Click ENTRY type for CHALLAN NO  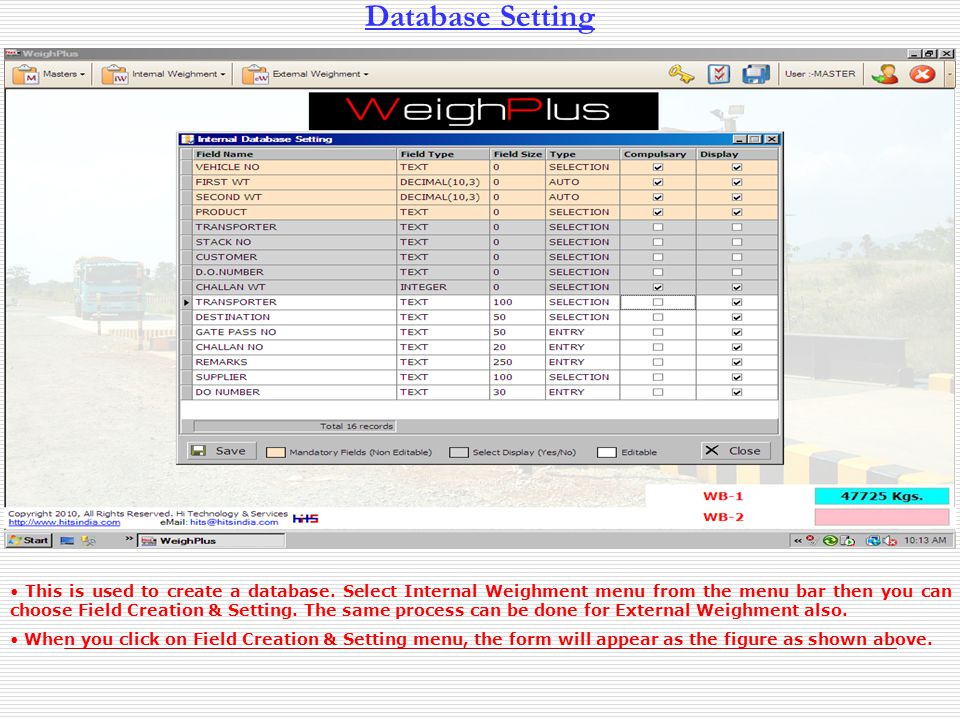[x=583, y=347]
